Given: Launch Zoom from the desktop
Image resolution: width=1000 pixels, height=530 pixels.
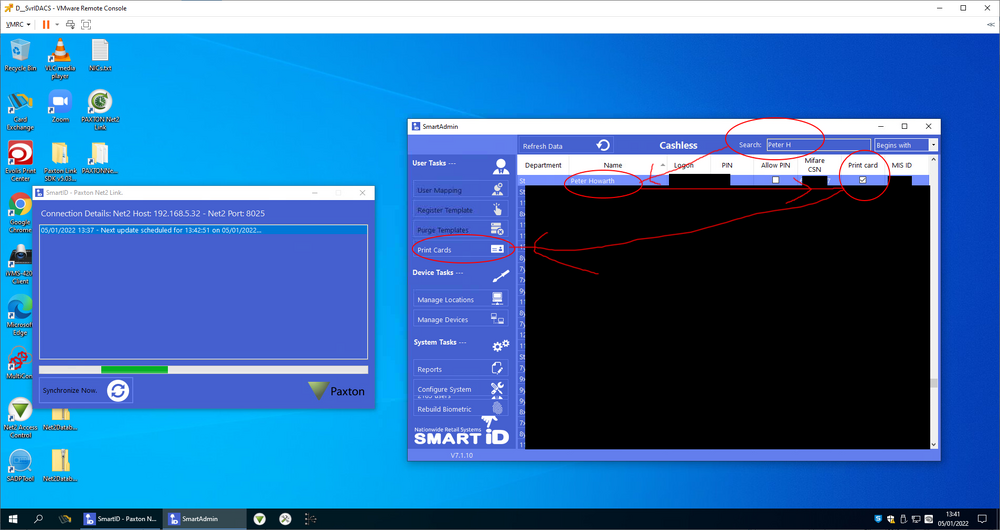Looking at the screenshot, I should pyautogui.click(x=60, y=107).
